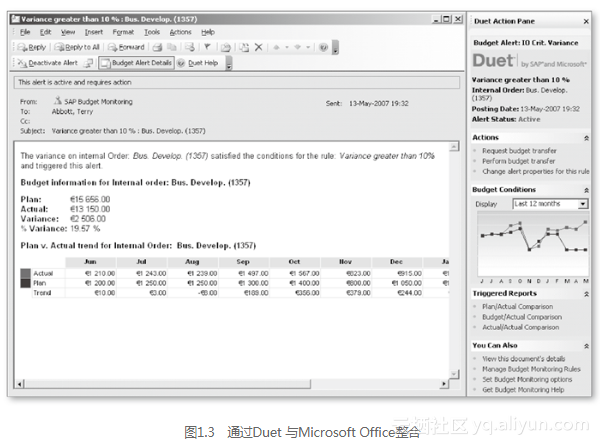The width and height of the screenshot is (600, 445).
Task: Click Get Budget Monitoring Help
Action: pyautogui.click(x=523, y=390)
